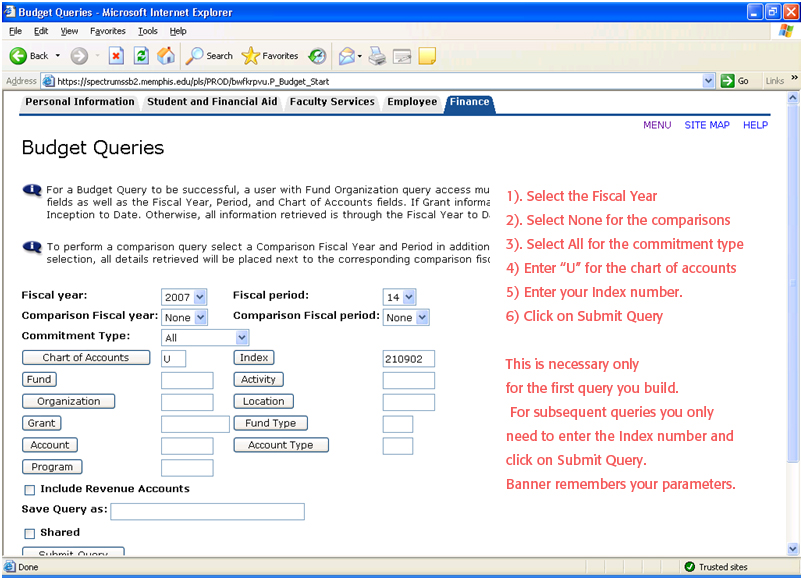The image size is (803, 580).
Task: Open the Comparison Fiscal period dropdown
Action: (x=406, y=317)
